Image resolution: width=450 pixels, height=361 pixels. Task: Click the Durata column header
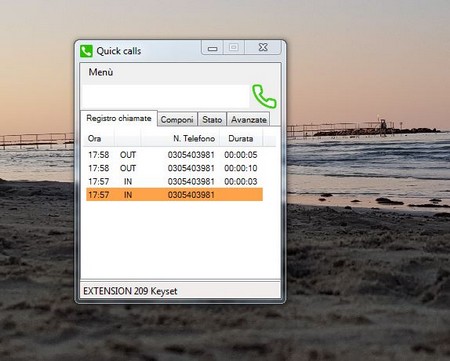[x=241, y=138]
